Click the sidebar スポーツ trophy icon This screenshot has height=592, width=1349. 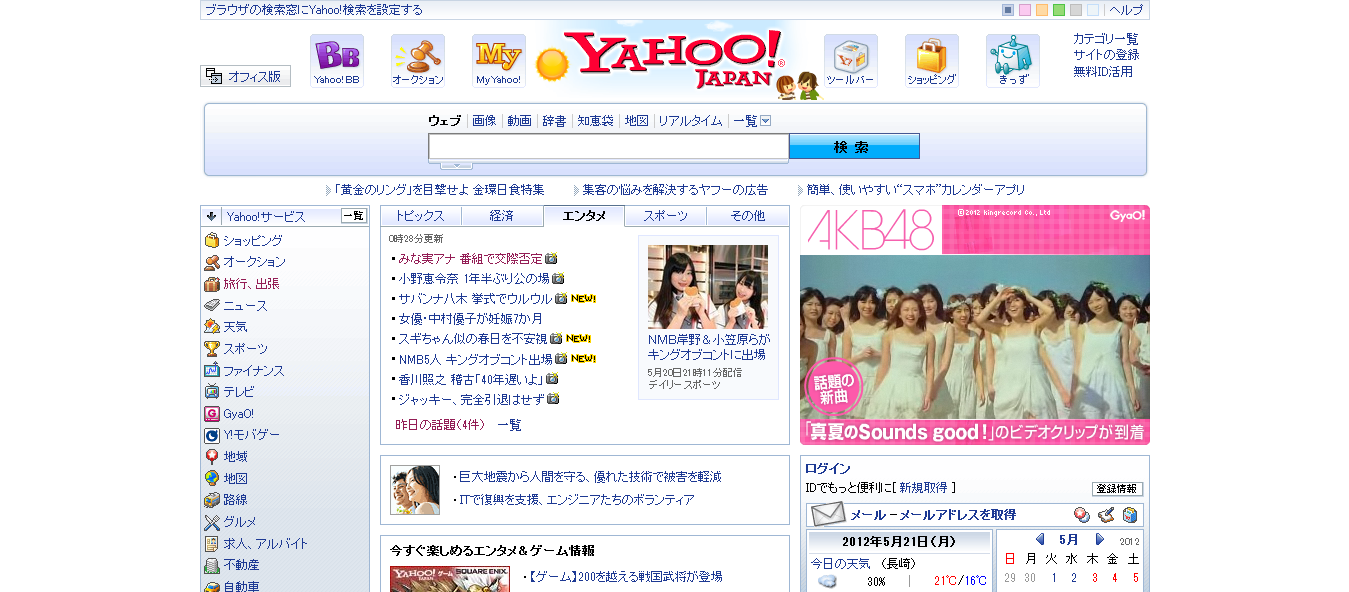point(212,349)
